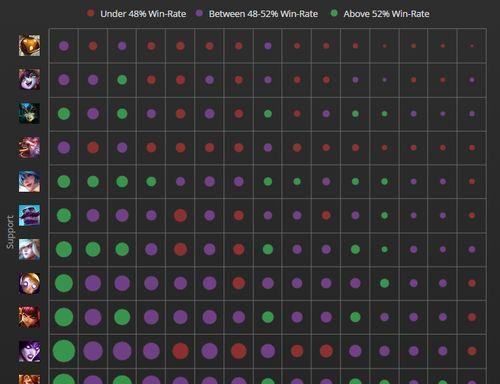Open the Thresh champion portrait

point(29,114)
